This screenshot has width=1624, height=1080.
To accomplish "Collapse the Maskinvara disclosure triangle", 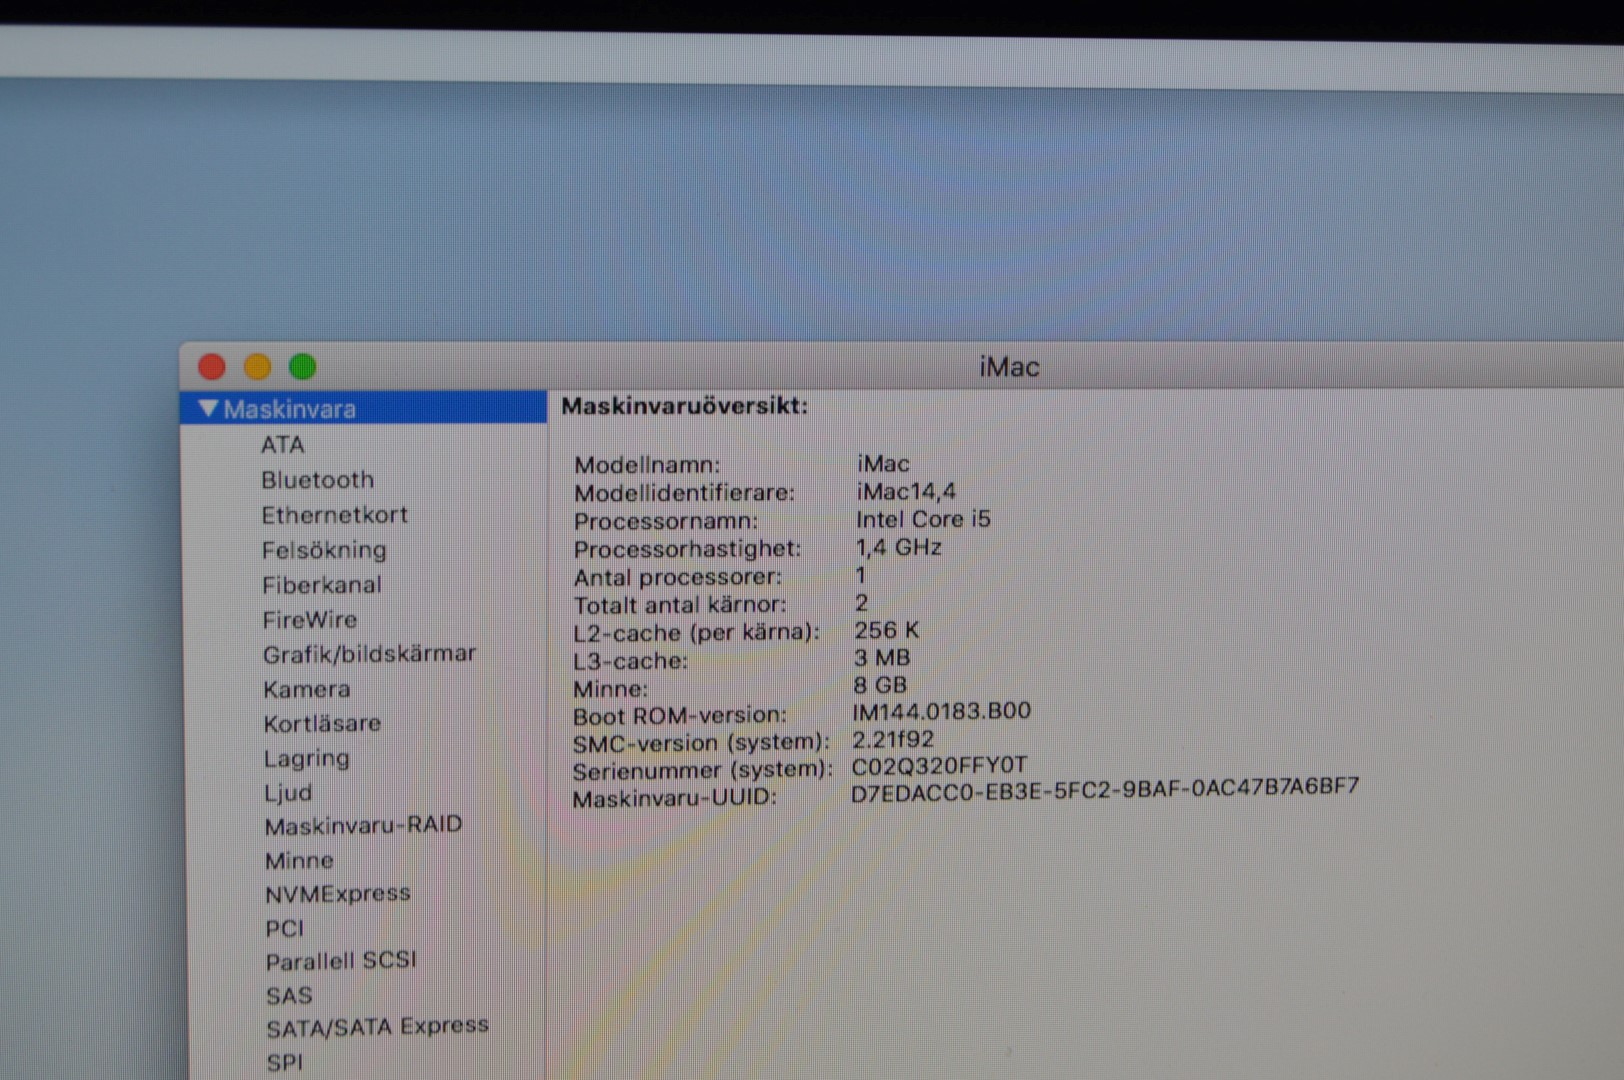I will click(x=208, y=408).
